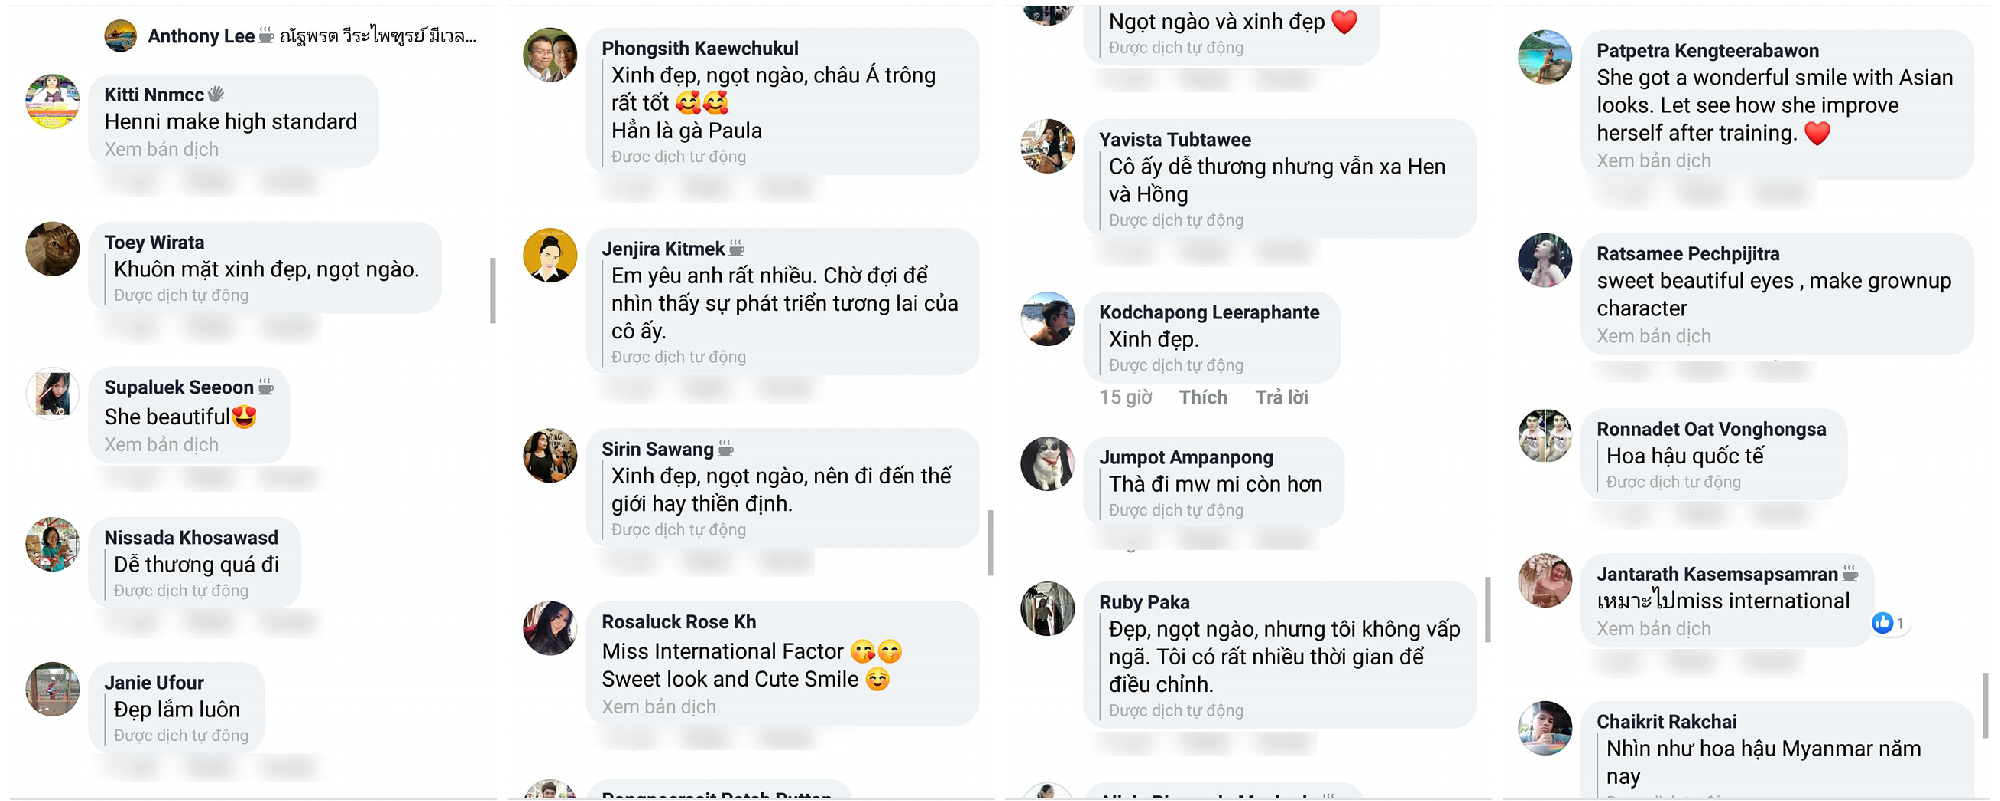Image resolution: width=2000 pixels, height=801 pixels.
Task: Click Patpetra Kengteerabawon's profile picture
Action: (x=1545, y=57)
